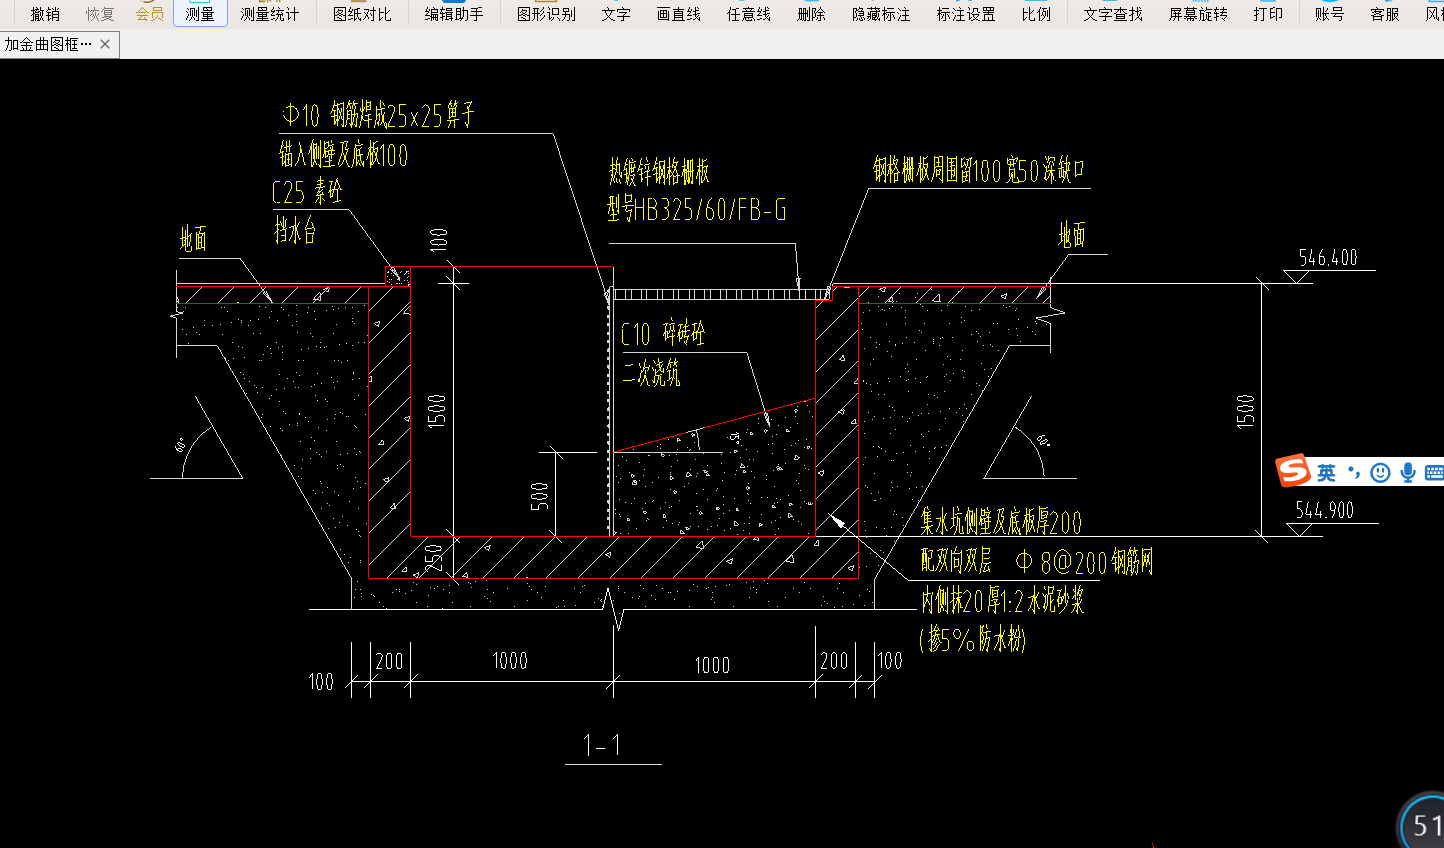Image resolution: width=1444 pixels, height=848 pixels.
Task: Click the note 内侧抹20厚1:2水泥砂浆
Action: 1003,600
